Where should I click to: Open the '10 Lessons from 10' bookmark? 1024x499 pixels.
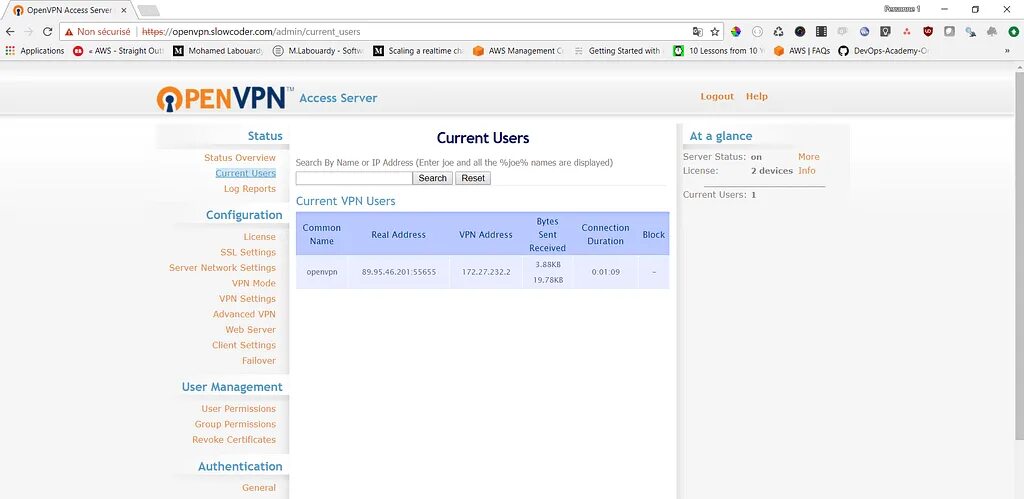point(720,50)
